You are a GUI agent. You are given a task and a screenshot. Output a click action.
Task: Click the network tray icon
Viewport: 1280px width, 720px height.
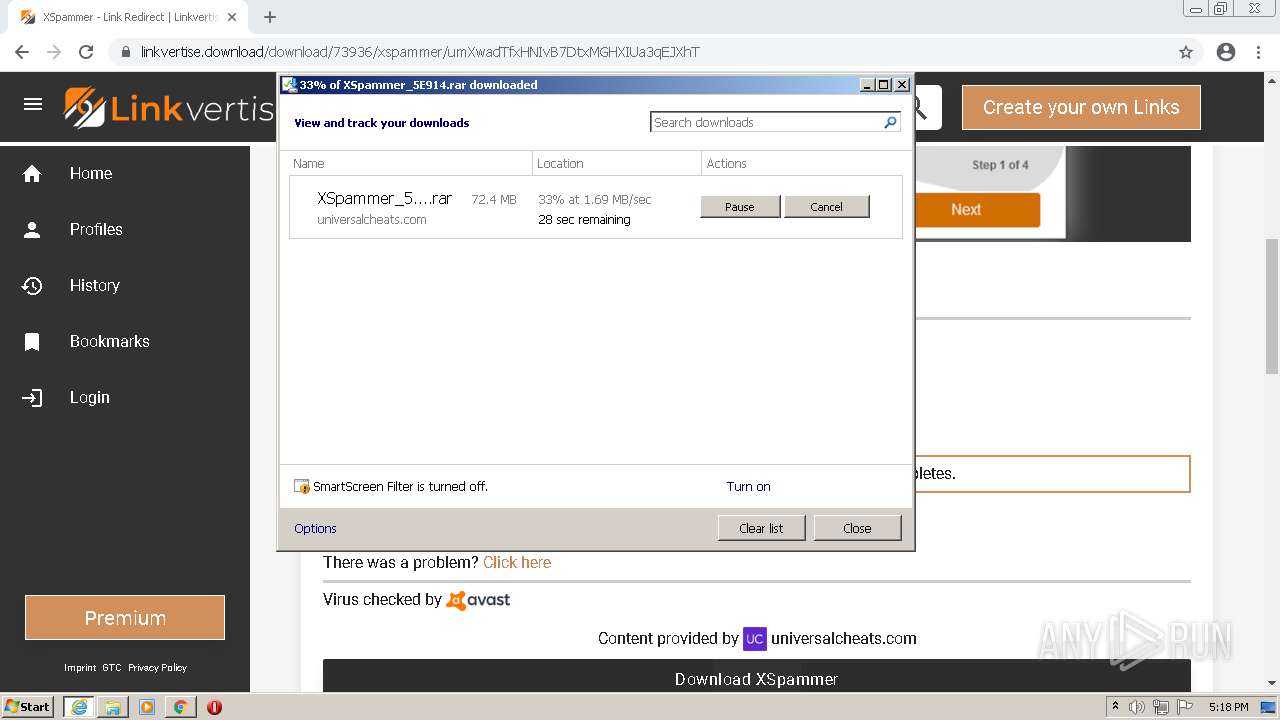click(x=1161, y=707)
